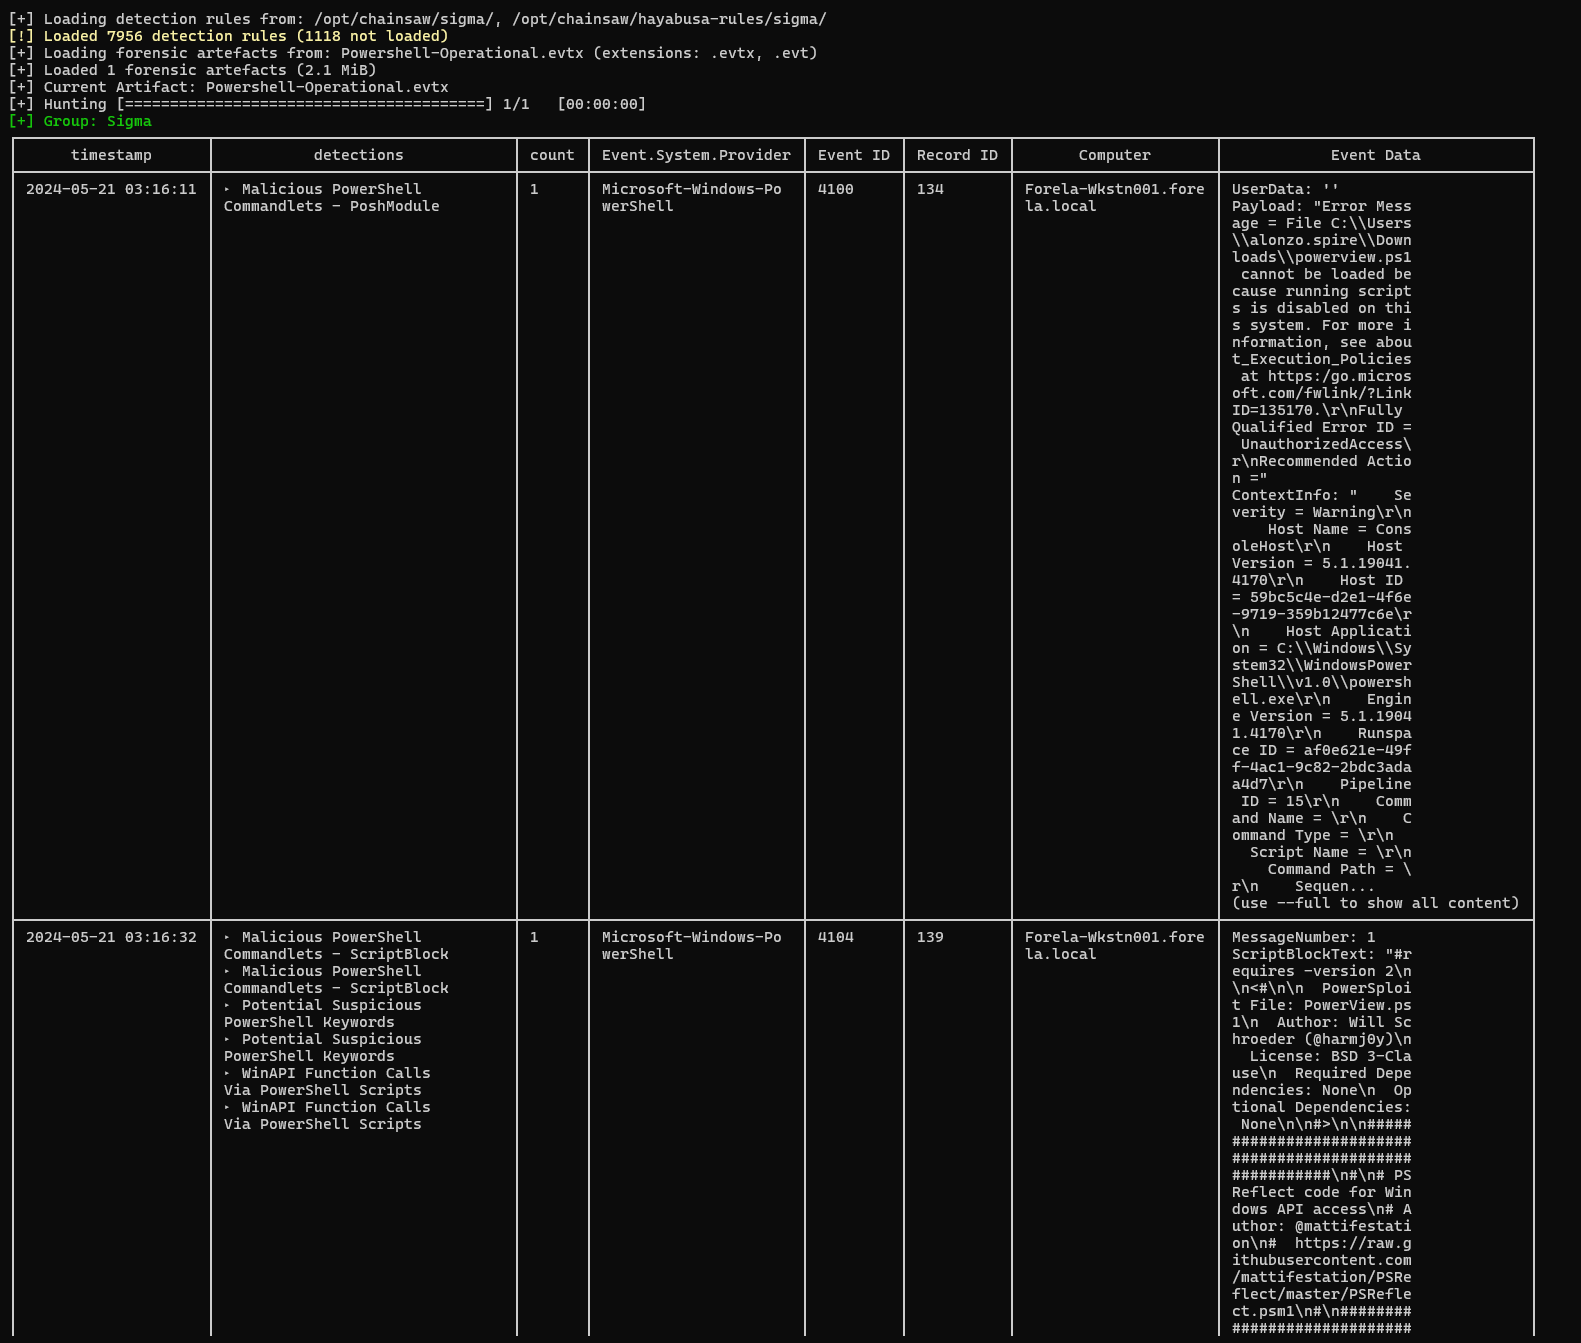Screen dimensions: 1581x1343
Task: Click Record ID value 139
Action: [930, 937]
